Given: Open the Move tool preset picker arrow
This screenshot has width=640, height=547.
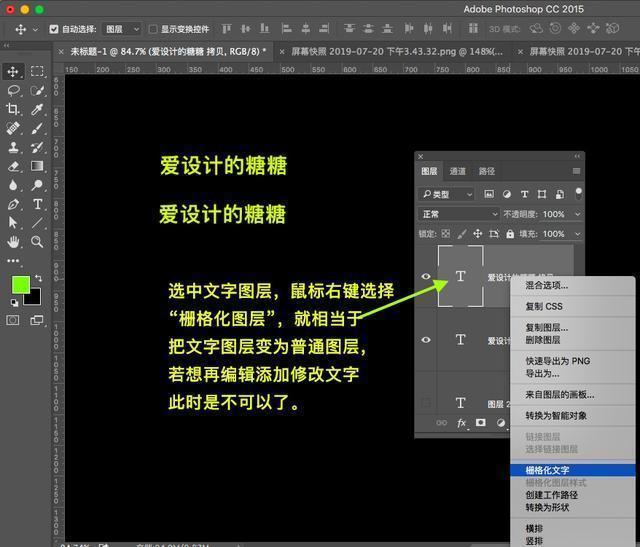Looking at the screenshot, I should pos(36,29).
